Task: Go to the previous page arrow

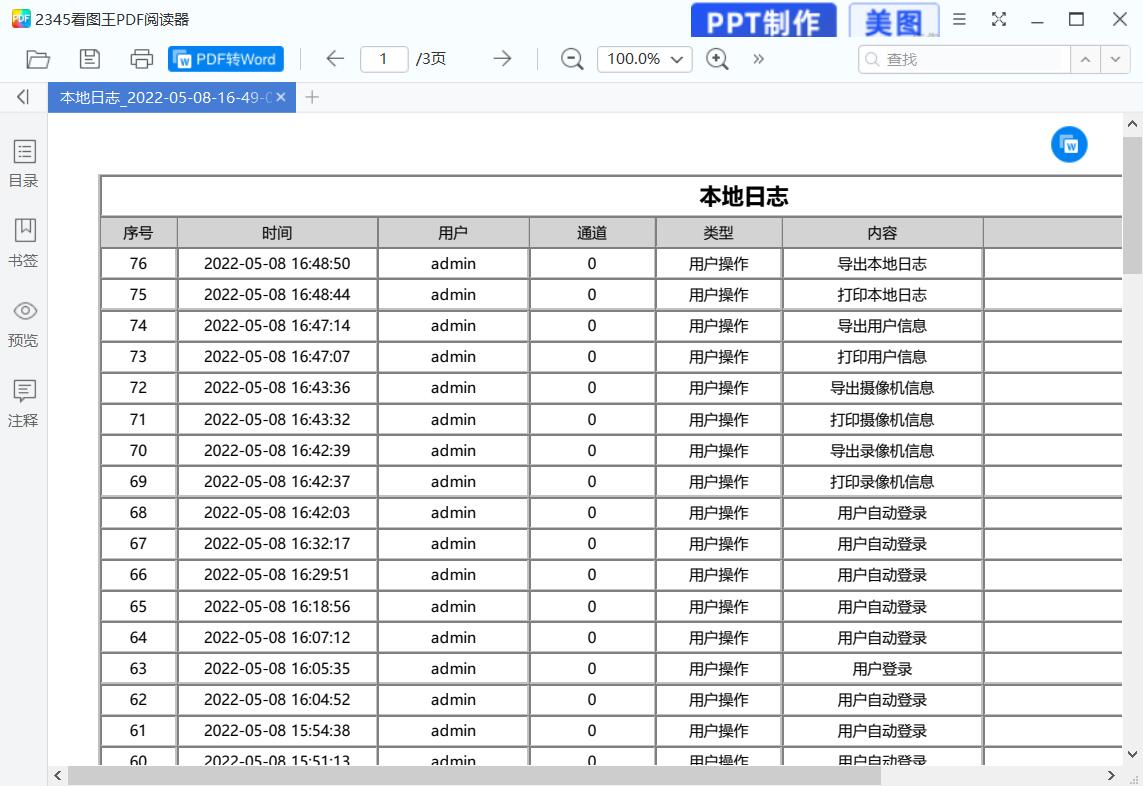Action: coord(335,59)
